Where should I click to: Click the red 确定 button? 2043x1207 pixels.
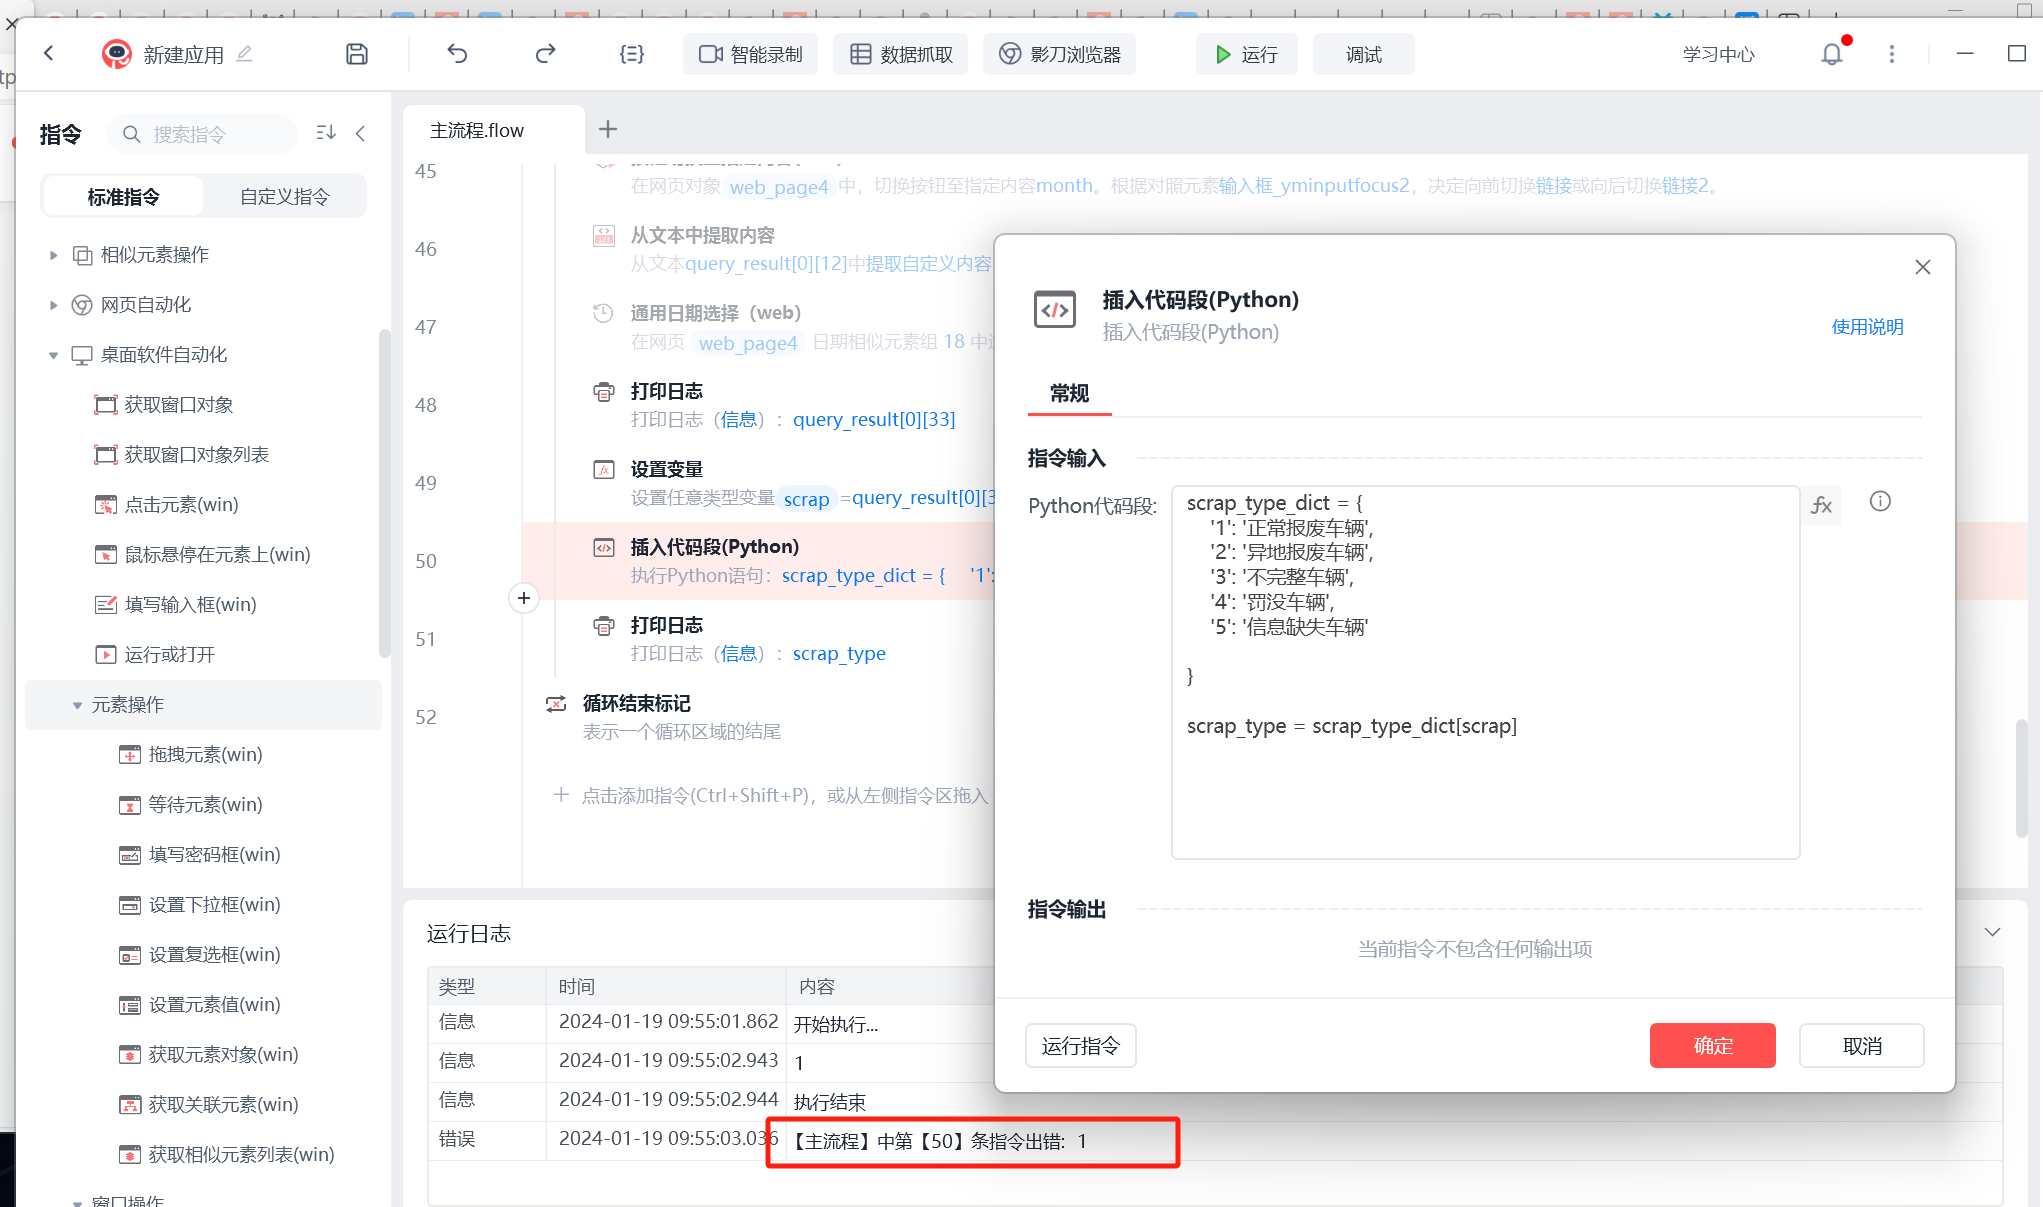coord(1712,1045)
